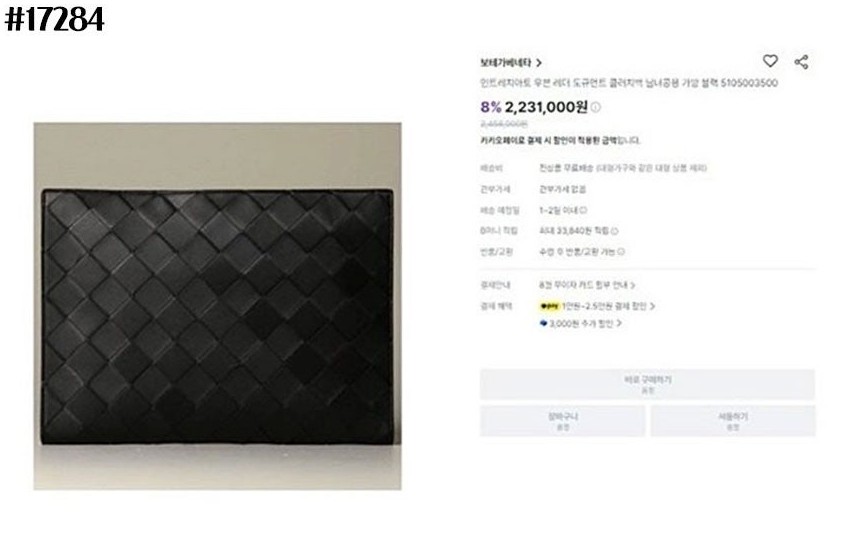This screenshot has width=852, height=556.
Task: Expand interest-free card installment info chevron
Action: click(633, 285)
